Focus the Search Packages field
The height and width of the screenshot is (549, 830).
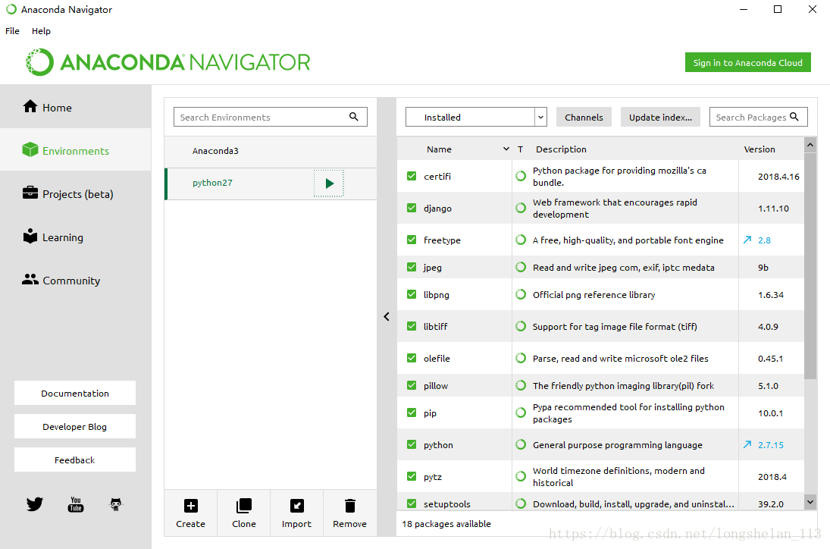coord(758,117)
